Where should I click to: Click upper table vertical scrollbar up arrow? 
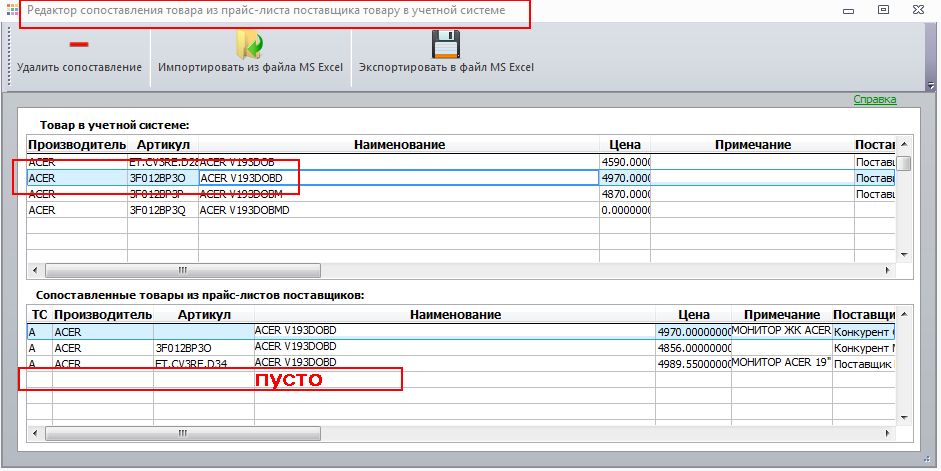(x=904, y=144)
